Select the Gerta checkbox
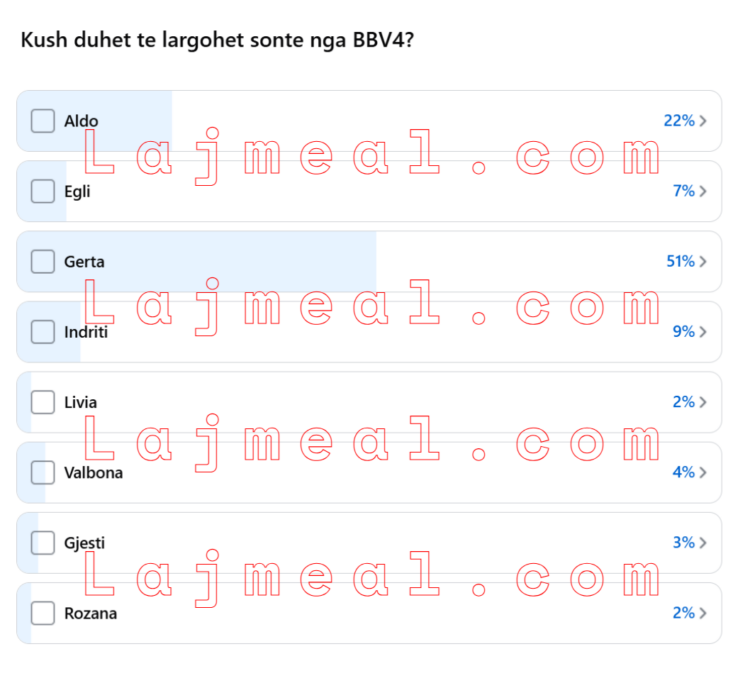This screenshot has width=750, height=688. pos(43,261)
